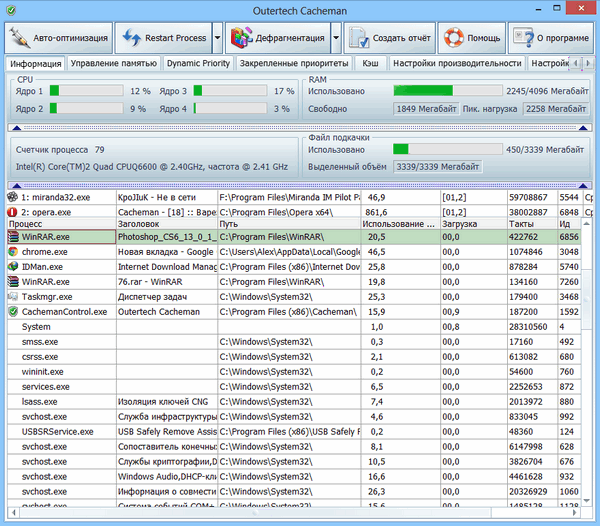Select the IDMan.exe process icon
The image size is (600, 526).
point(13,267)
